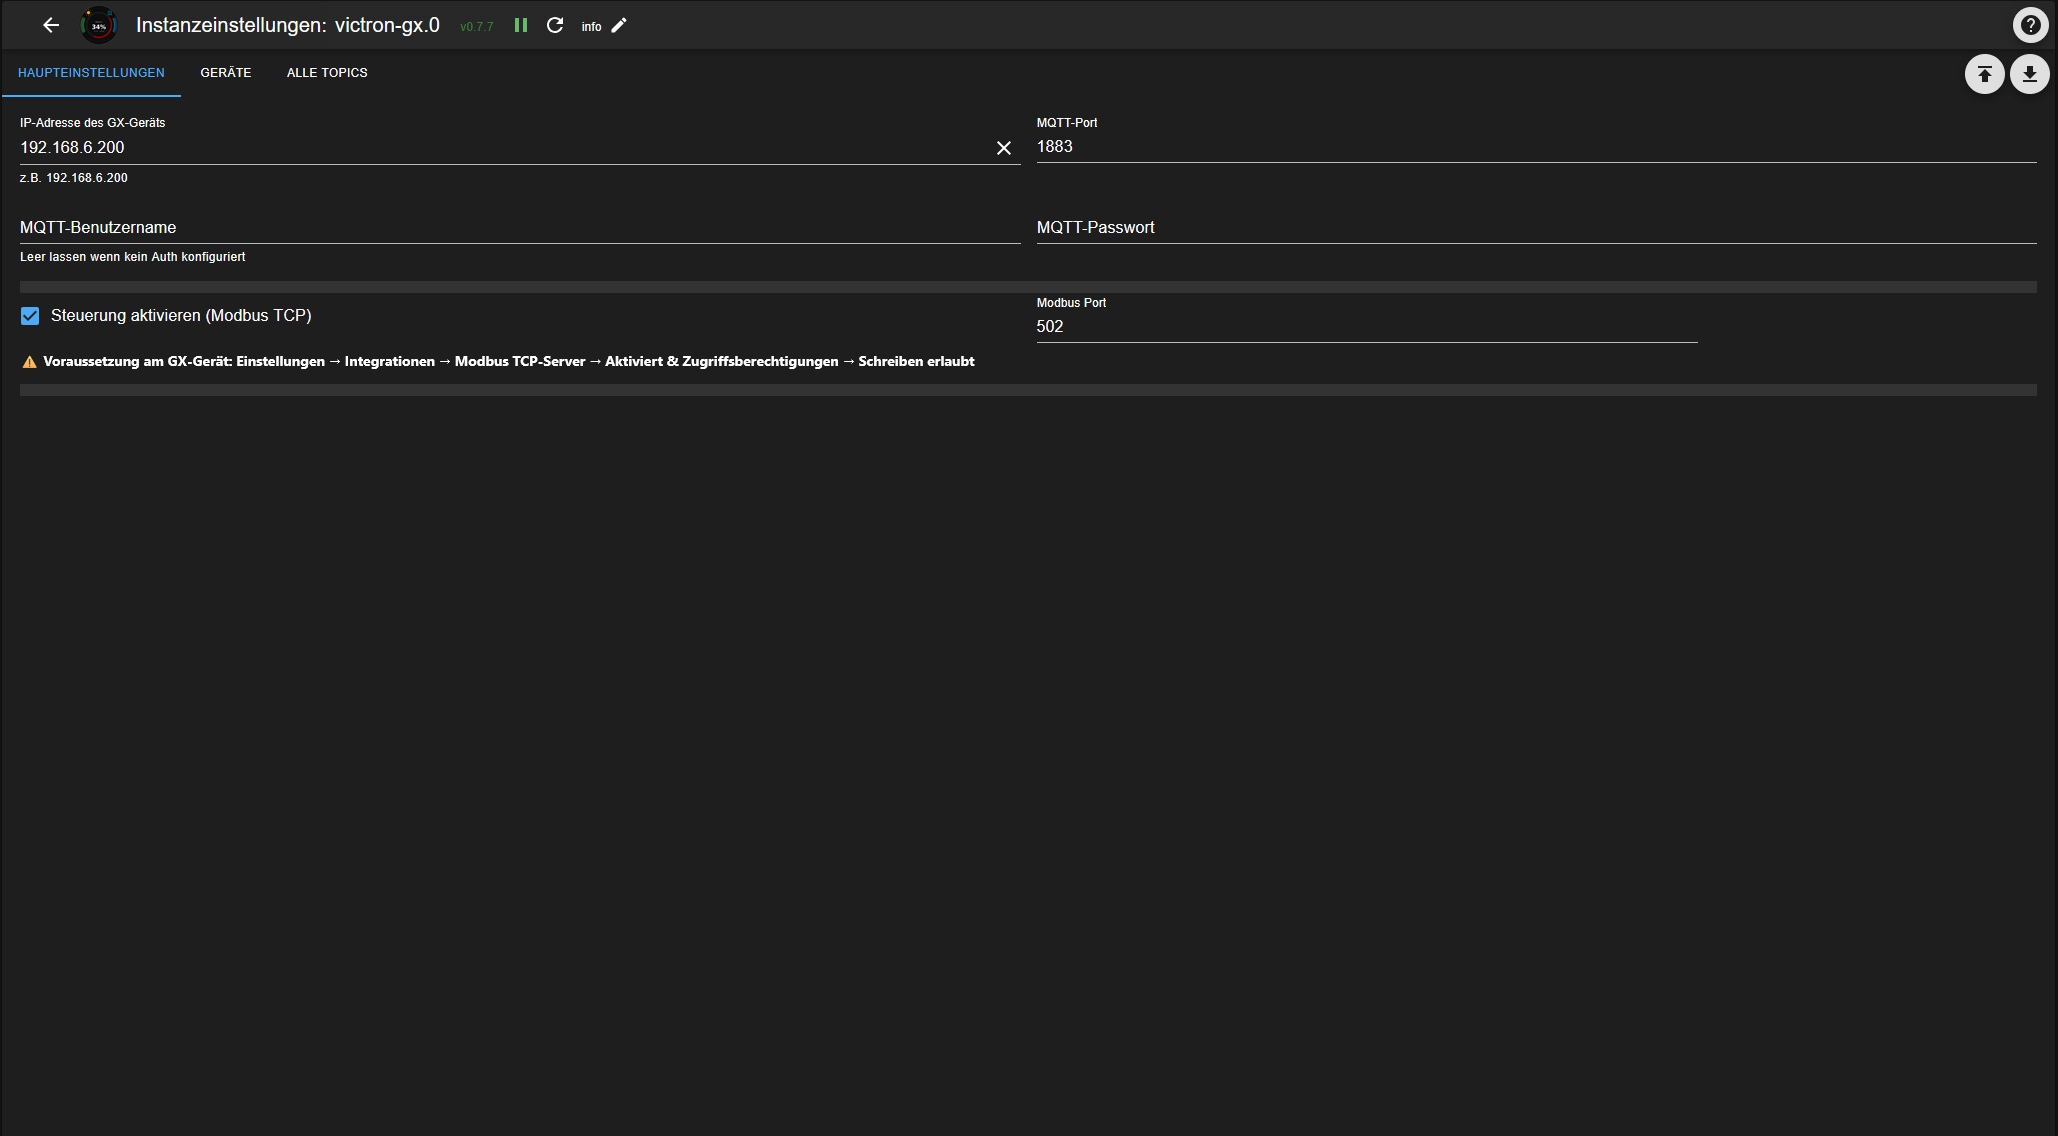Screen dimensions: 2058x1136
Task: Pause the victron-gx.0 instance
Action: [521, 25]
